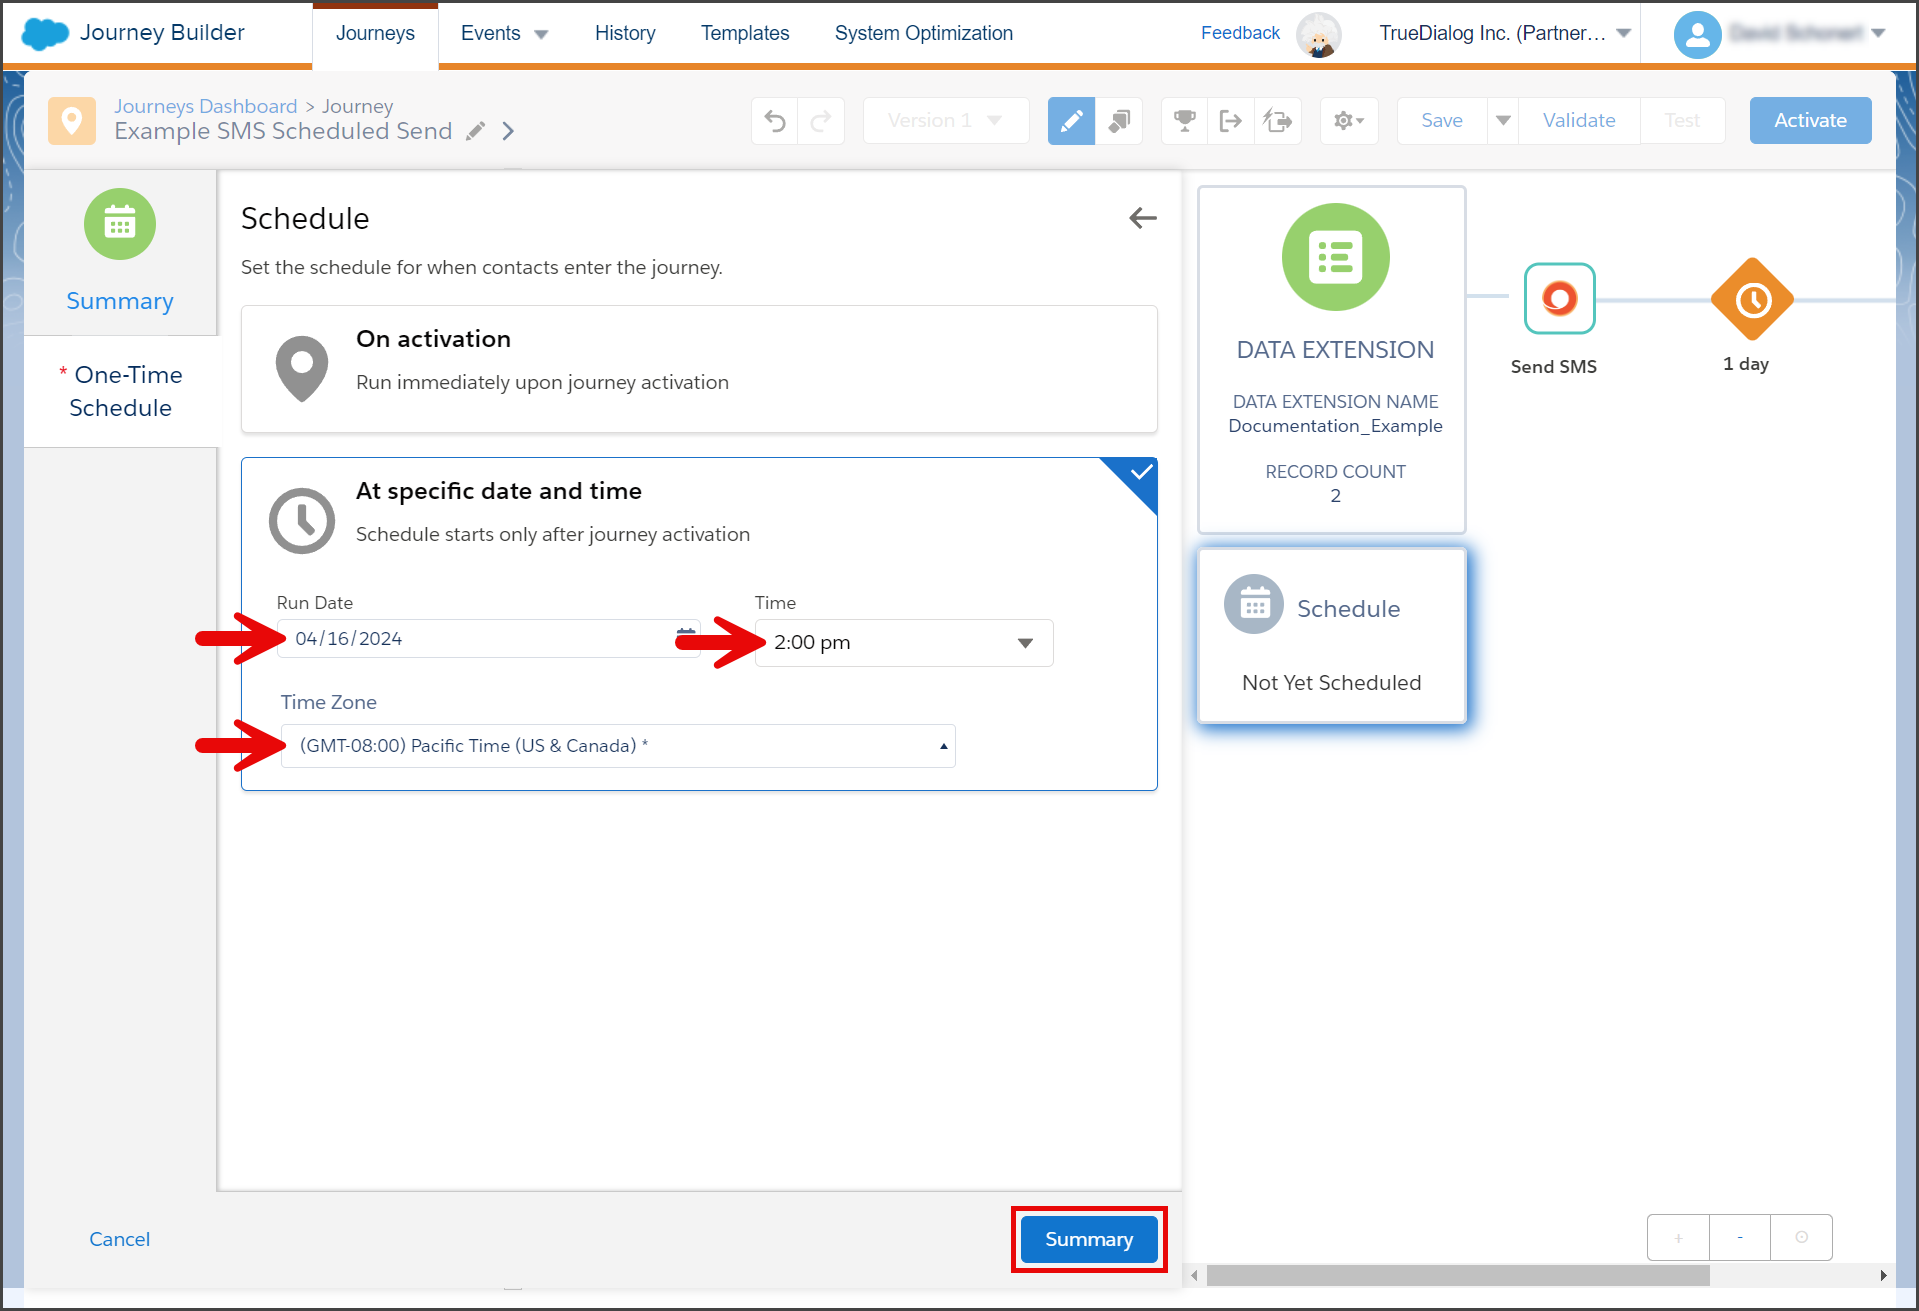The width and height of the screenshot is (1919, 1311).
Task: Click the export share icon
Action: 1278,121
